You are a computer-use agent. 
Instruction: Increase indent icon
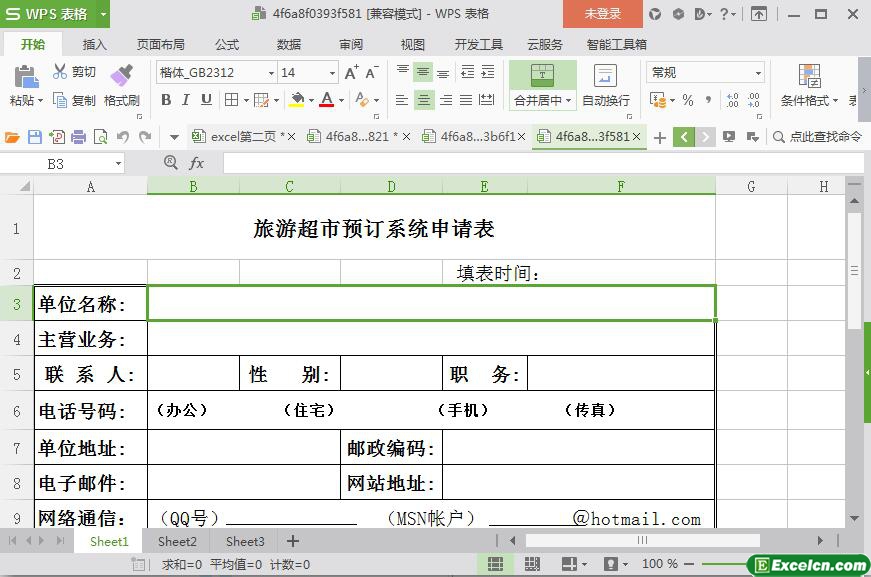[488, 71]
